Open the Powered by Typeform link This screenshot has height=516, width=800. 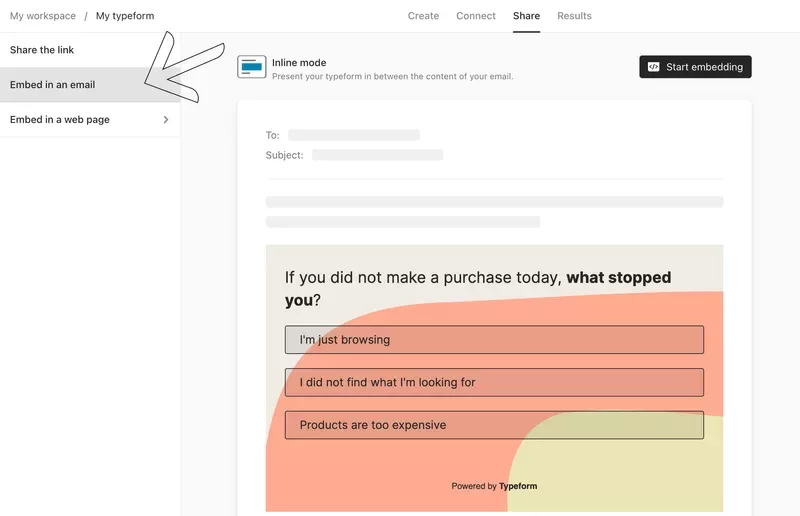click(x=494, y=486)
